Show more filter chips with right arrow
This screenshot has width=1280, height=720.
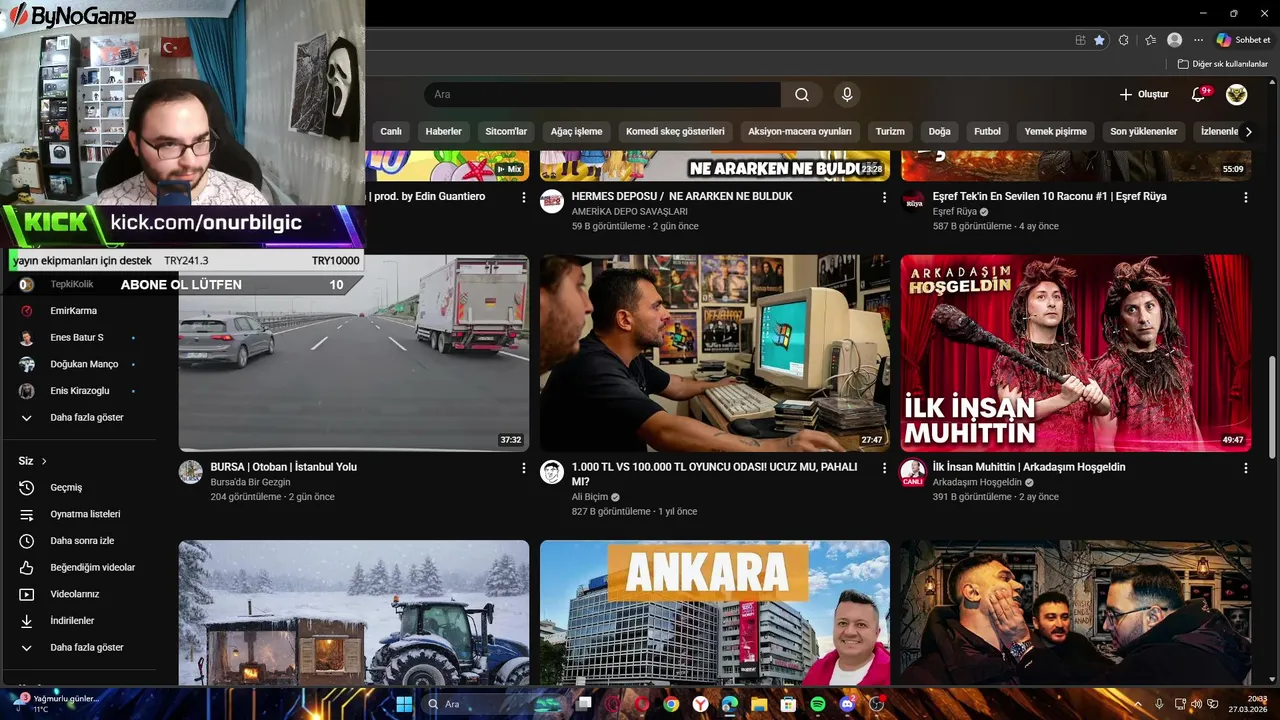pos(1247,131)
